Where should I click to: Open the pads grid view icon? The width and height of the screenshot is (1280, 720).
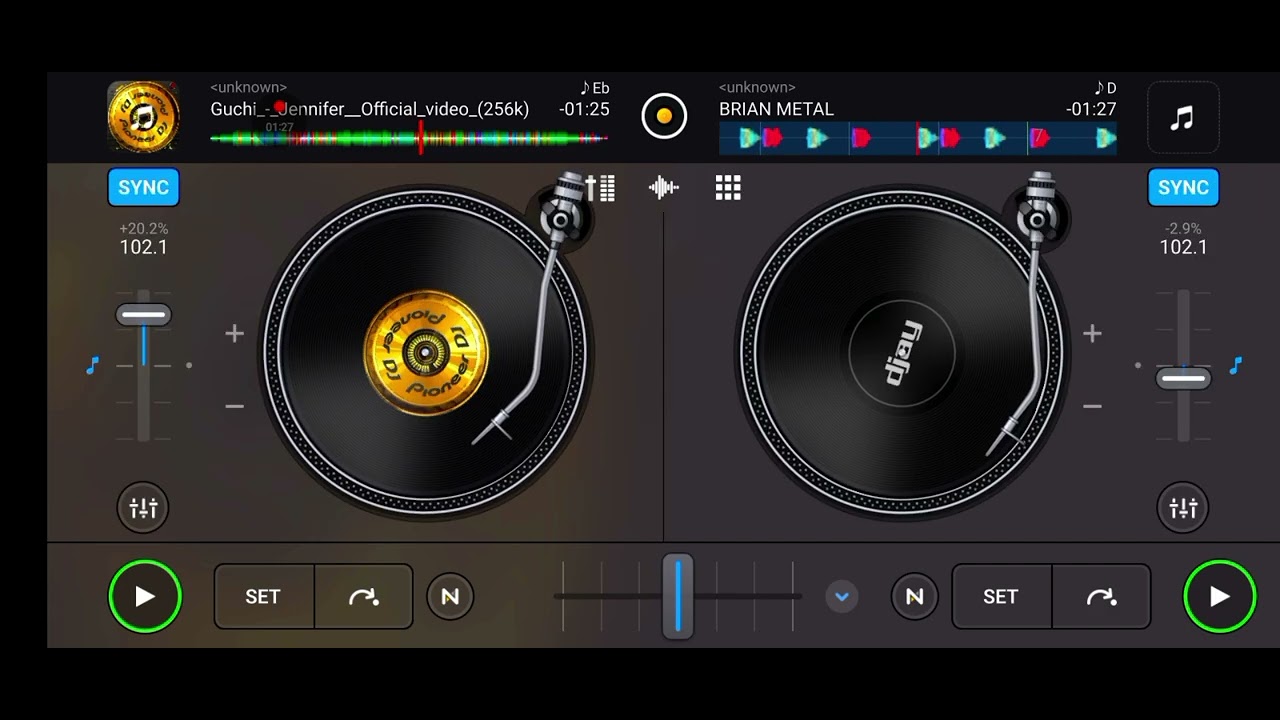coord(728,187)
